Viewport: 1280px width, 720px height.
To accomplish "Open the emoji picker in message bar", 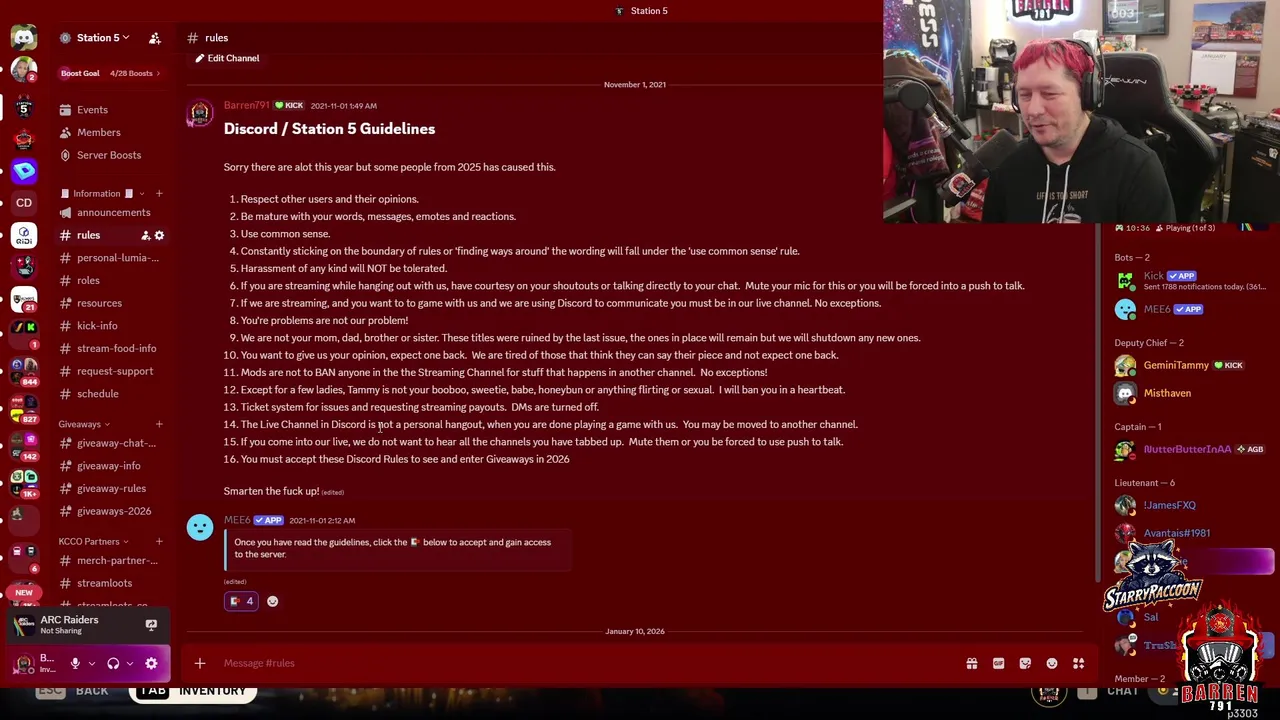I will [1052, 663].
